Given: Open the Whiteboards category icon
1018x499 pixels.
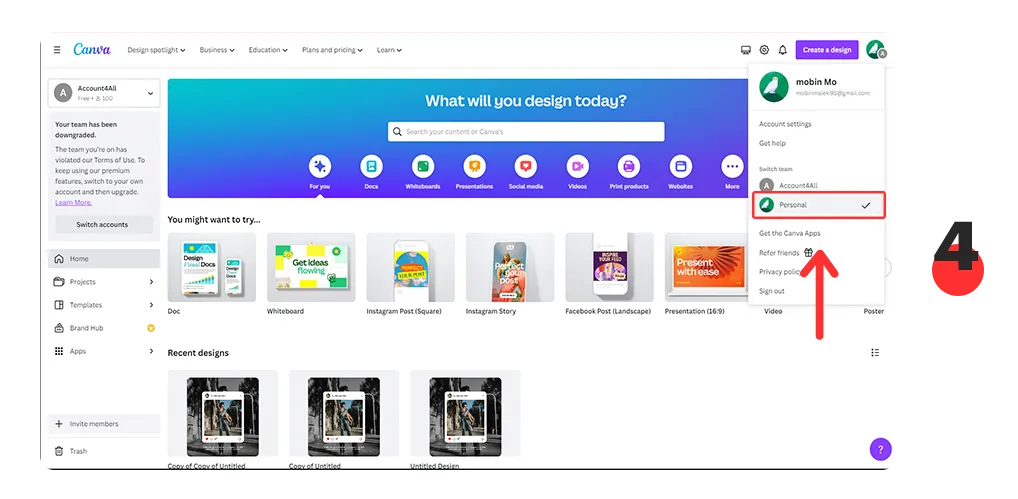Looking at the screenshot, I should coord(423,167).
